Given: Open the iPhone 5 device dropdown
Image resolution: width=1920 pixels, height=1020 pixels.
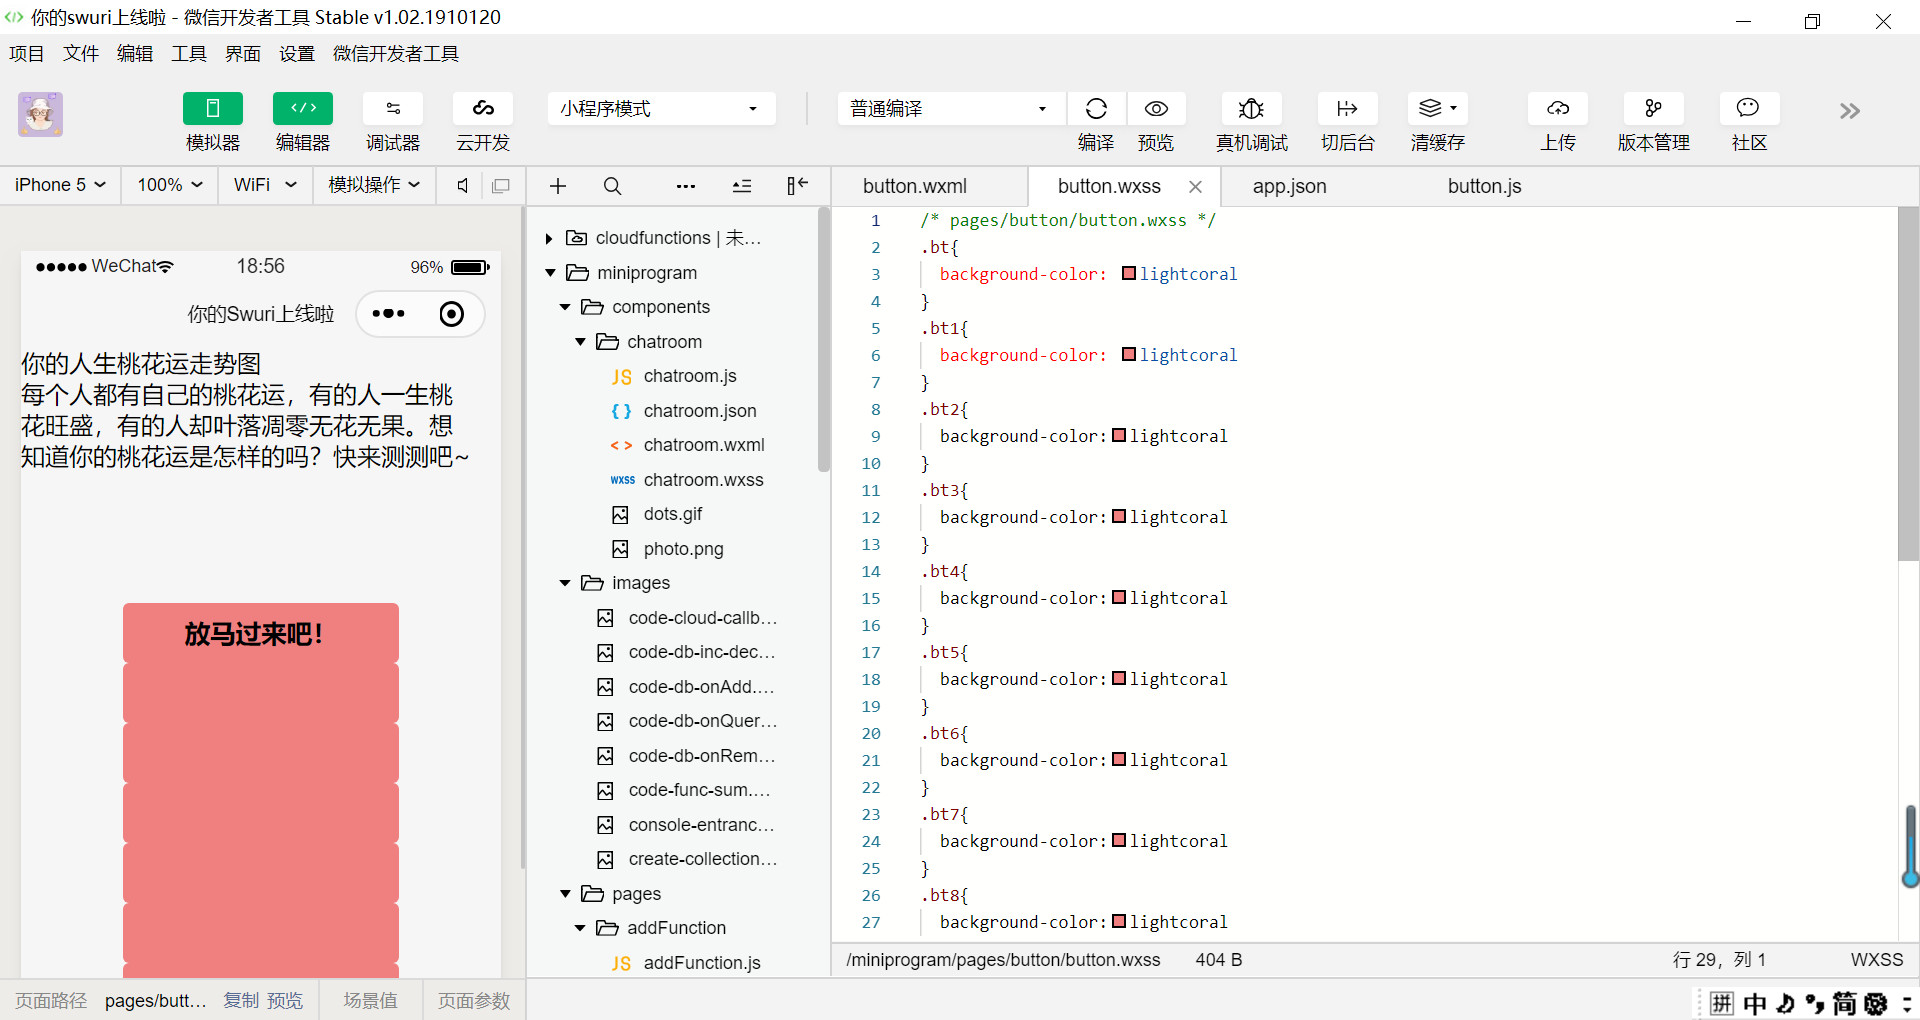Looking at the screenshot, I should 60,185.
